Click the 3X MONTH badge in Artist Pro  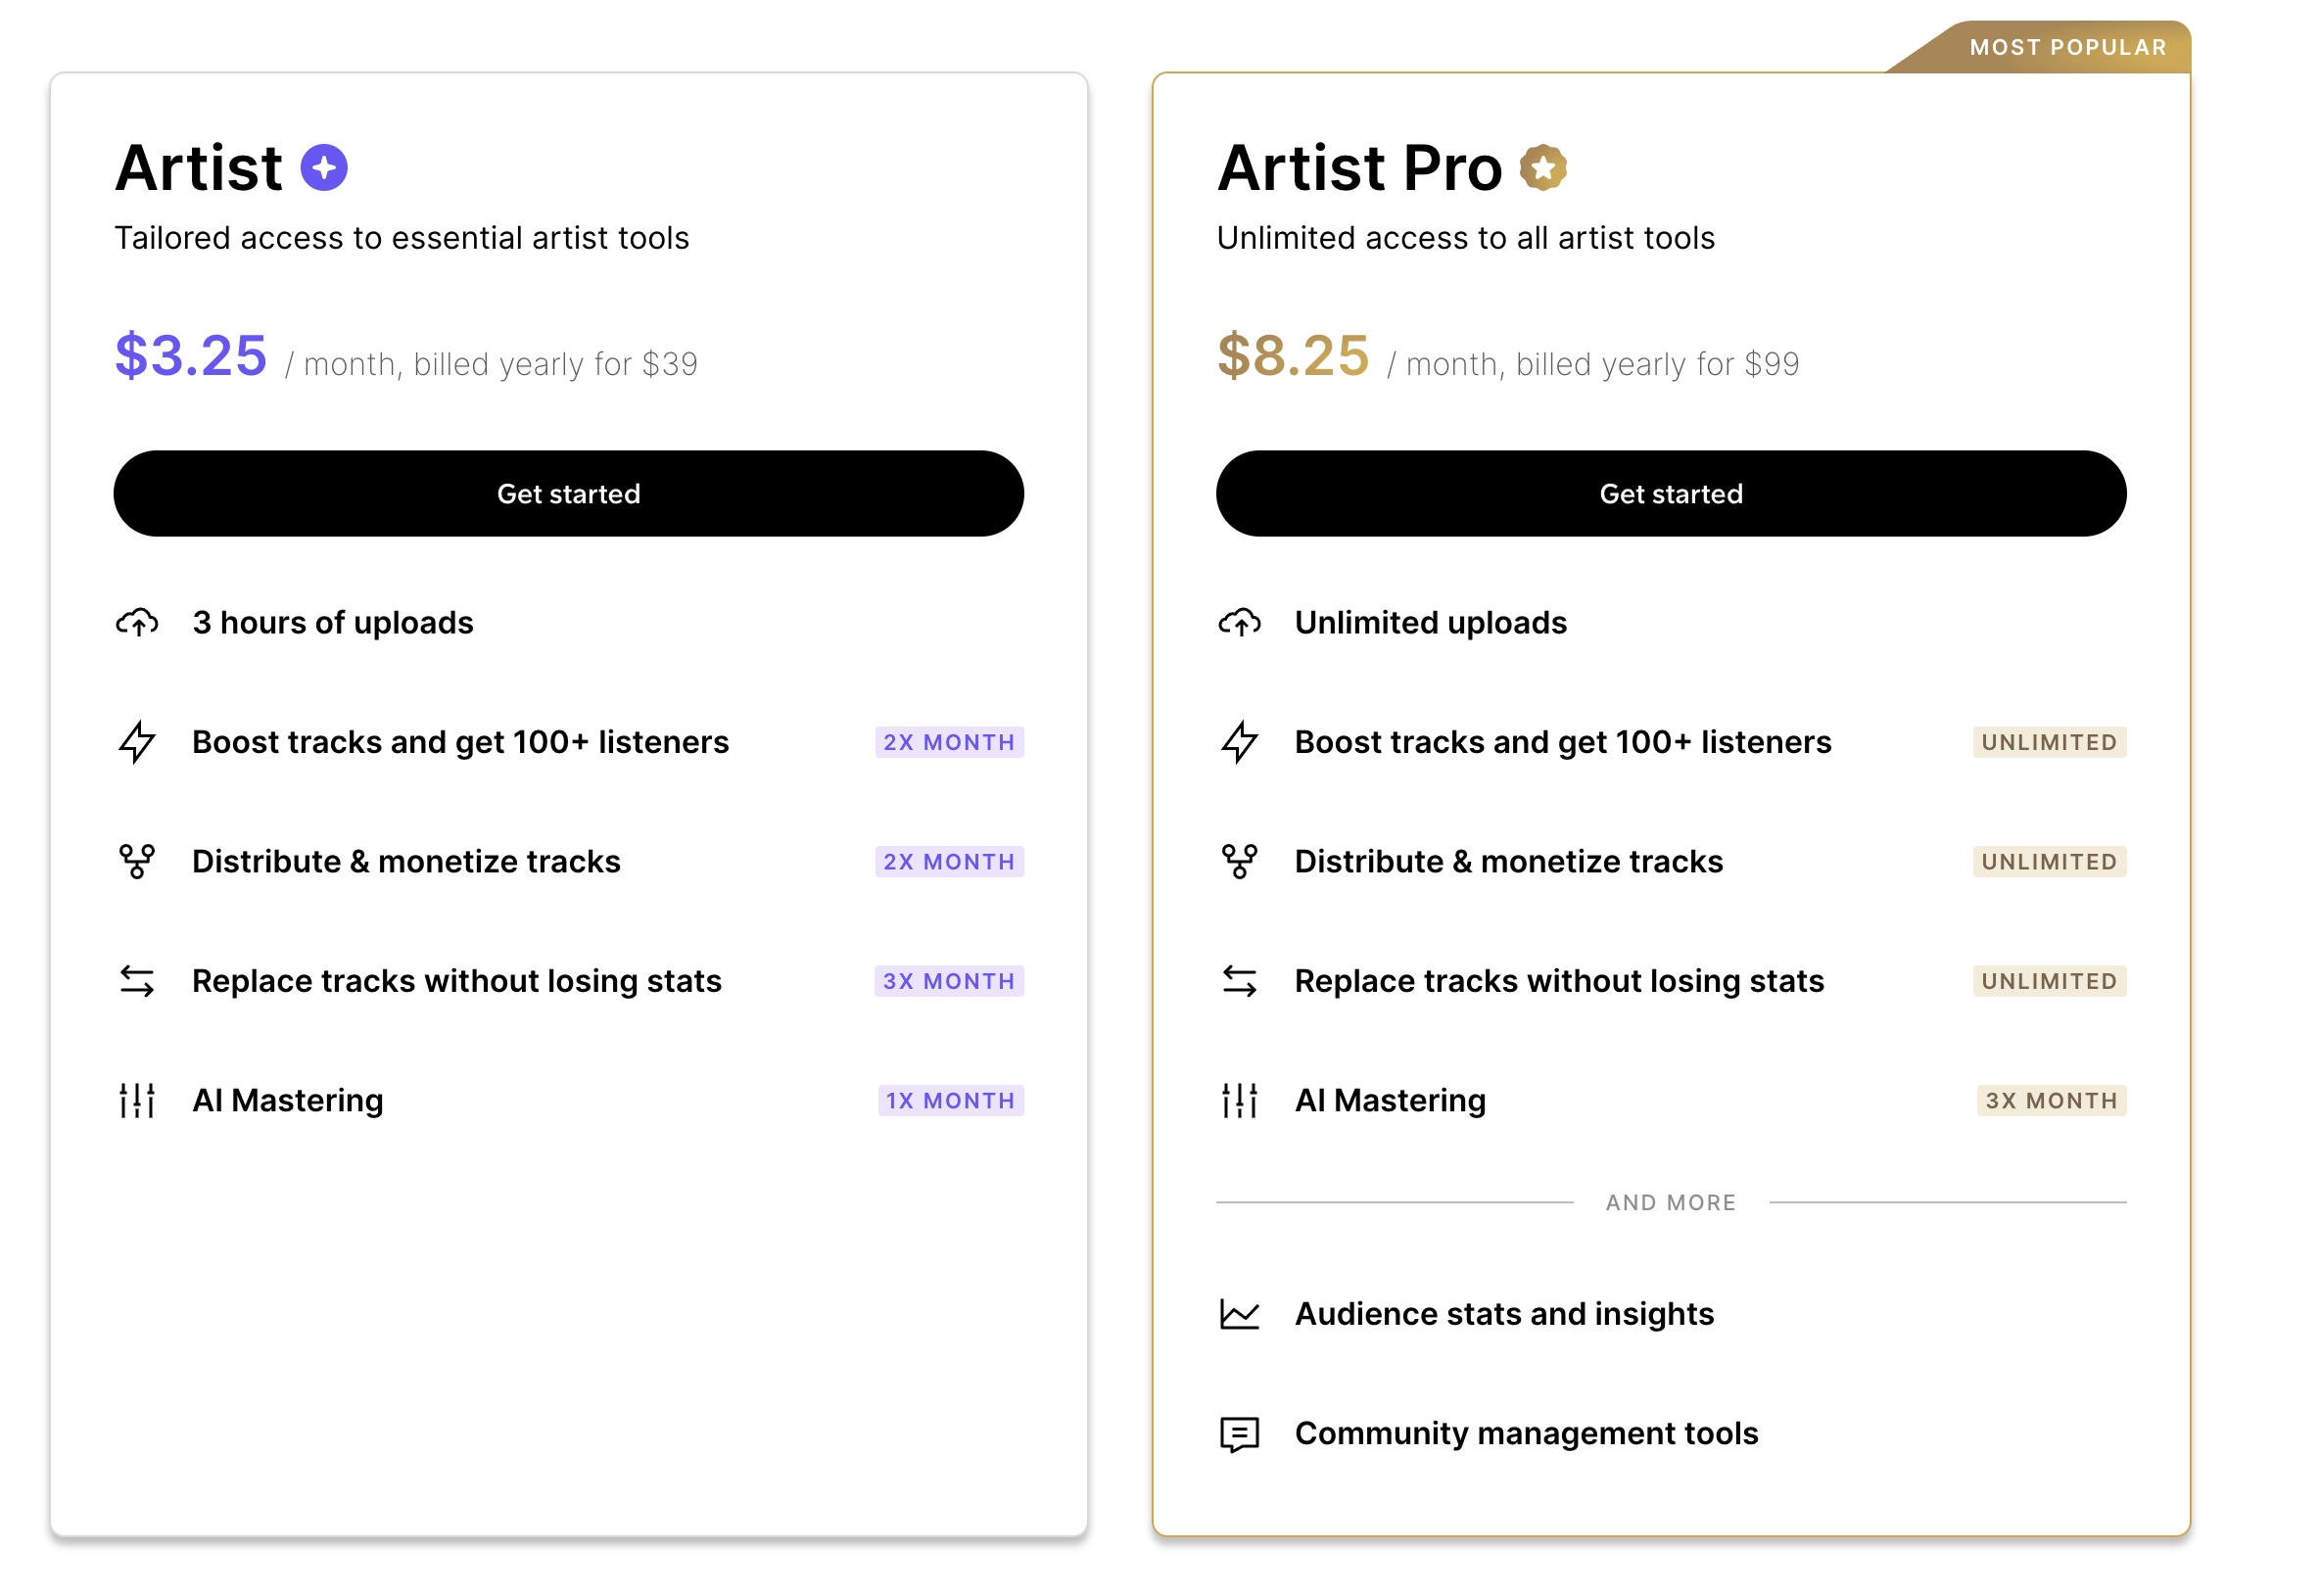tap(2050, 1100)
